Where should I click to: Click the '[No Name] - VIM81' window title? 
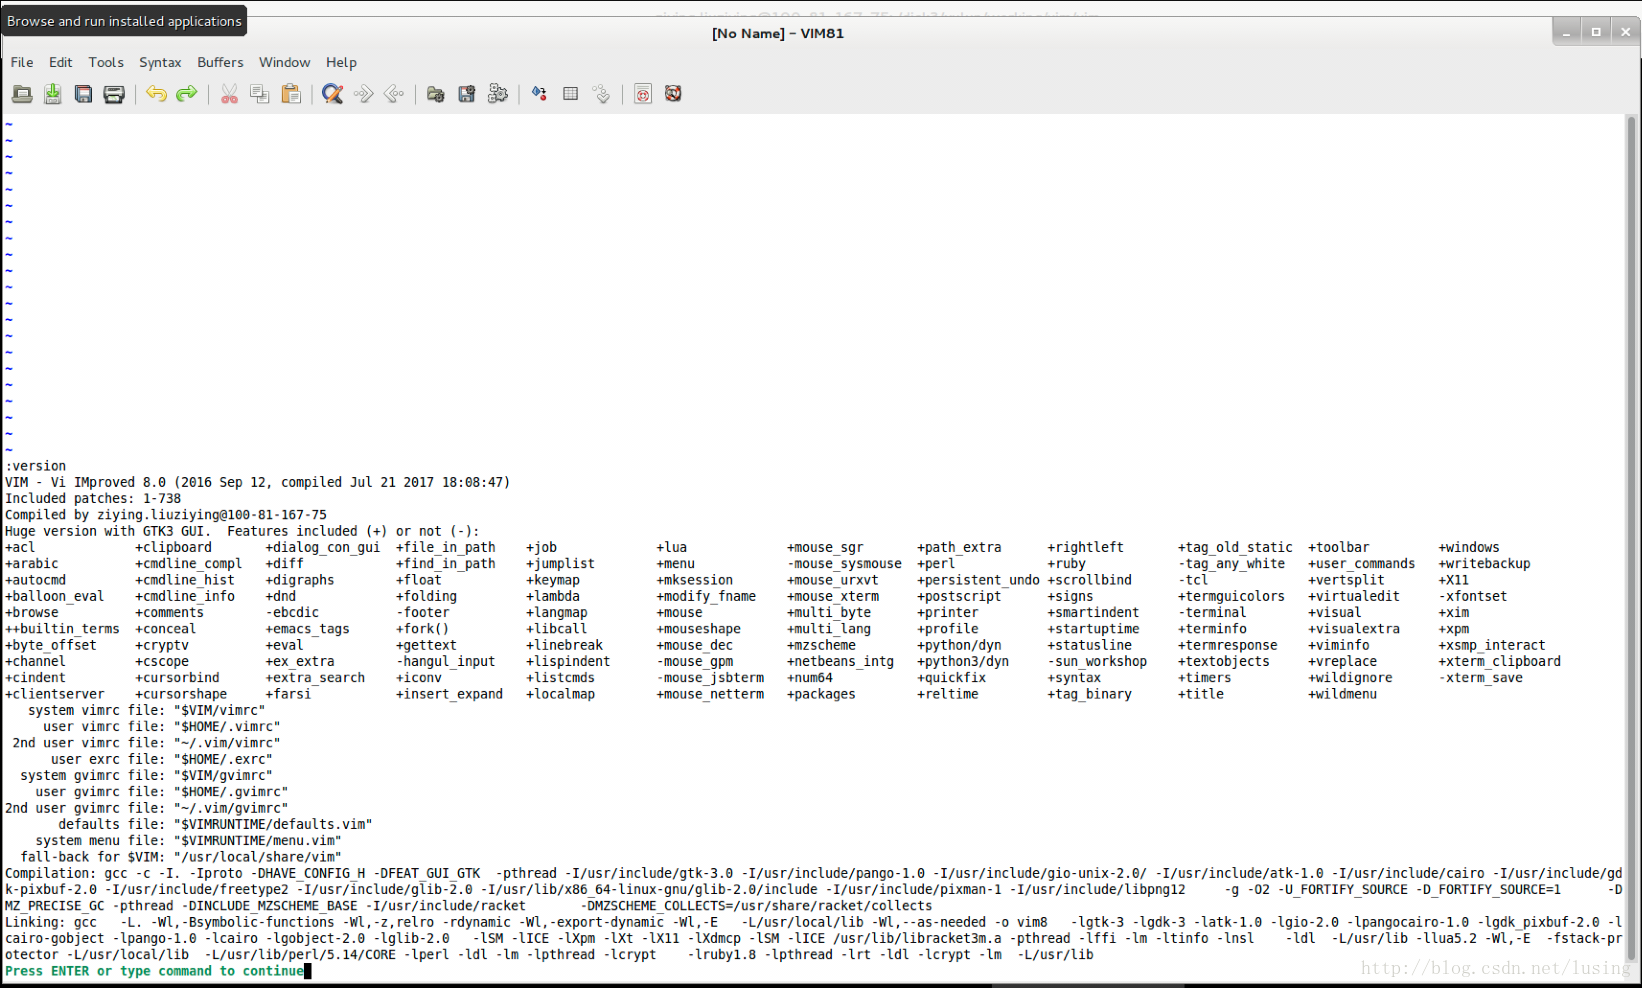coord(778,33)
